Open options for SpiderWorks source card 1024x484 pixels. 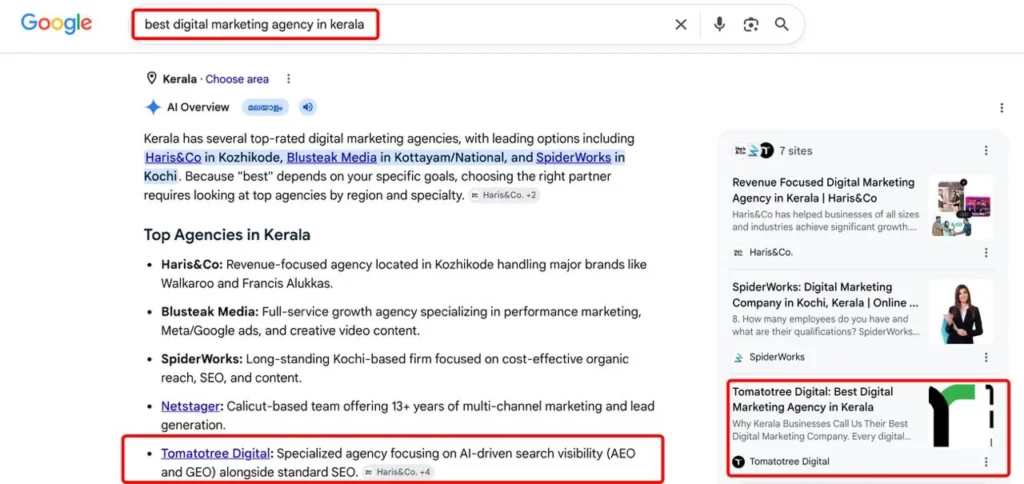point(986,357)
